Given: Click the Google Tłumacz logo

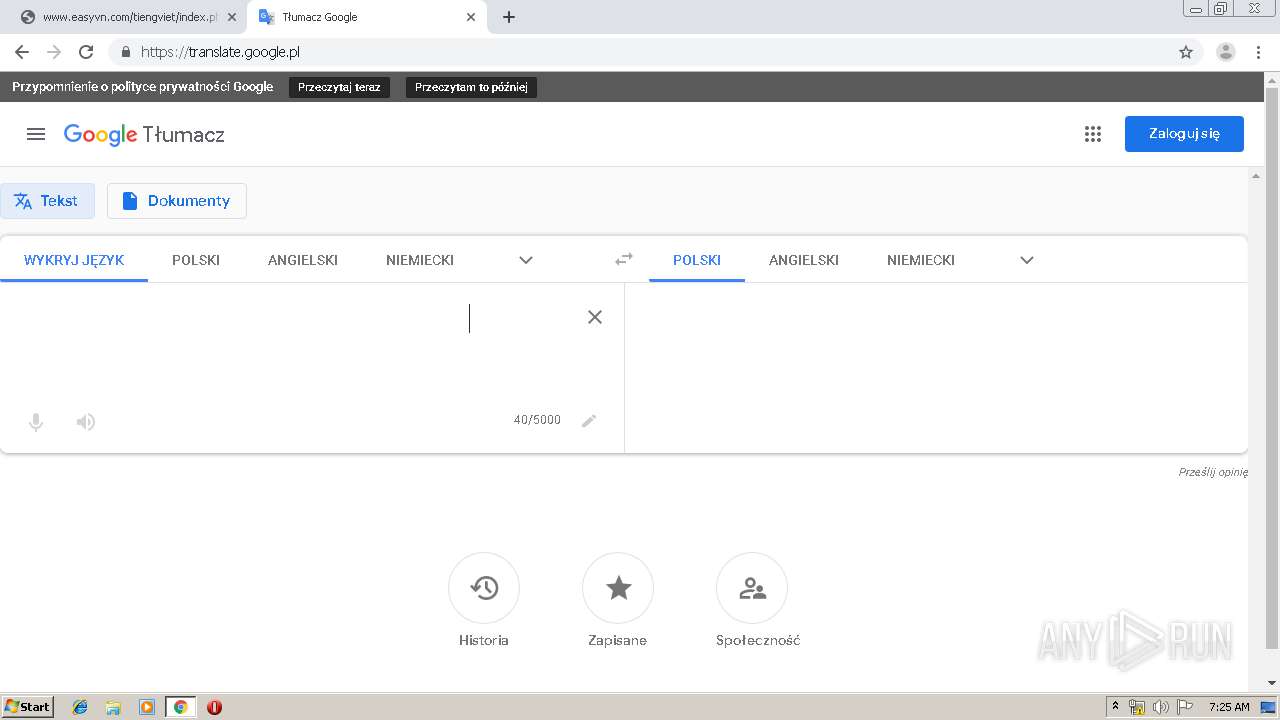Looking at the screenshot, I should [144, 135].
